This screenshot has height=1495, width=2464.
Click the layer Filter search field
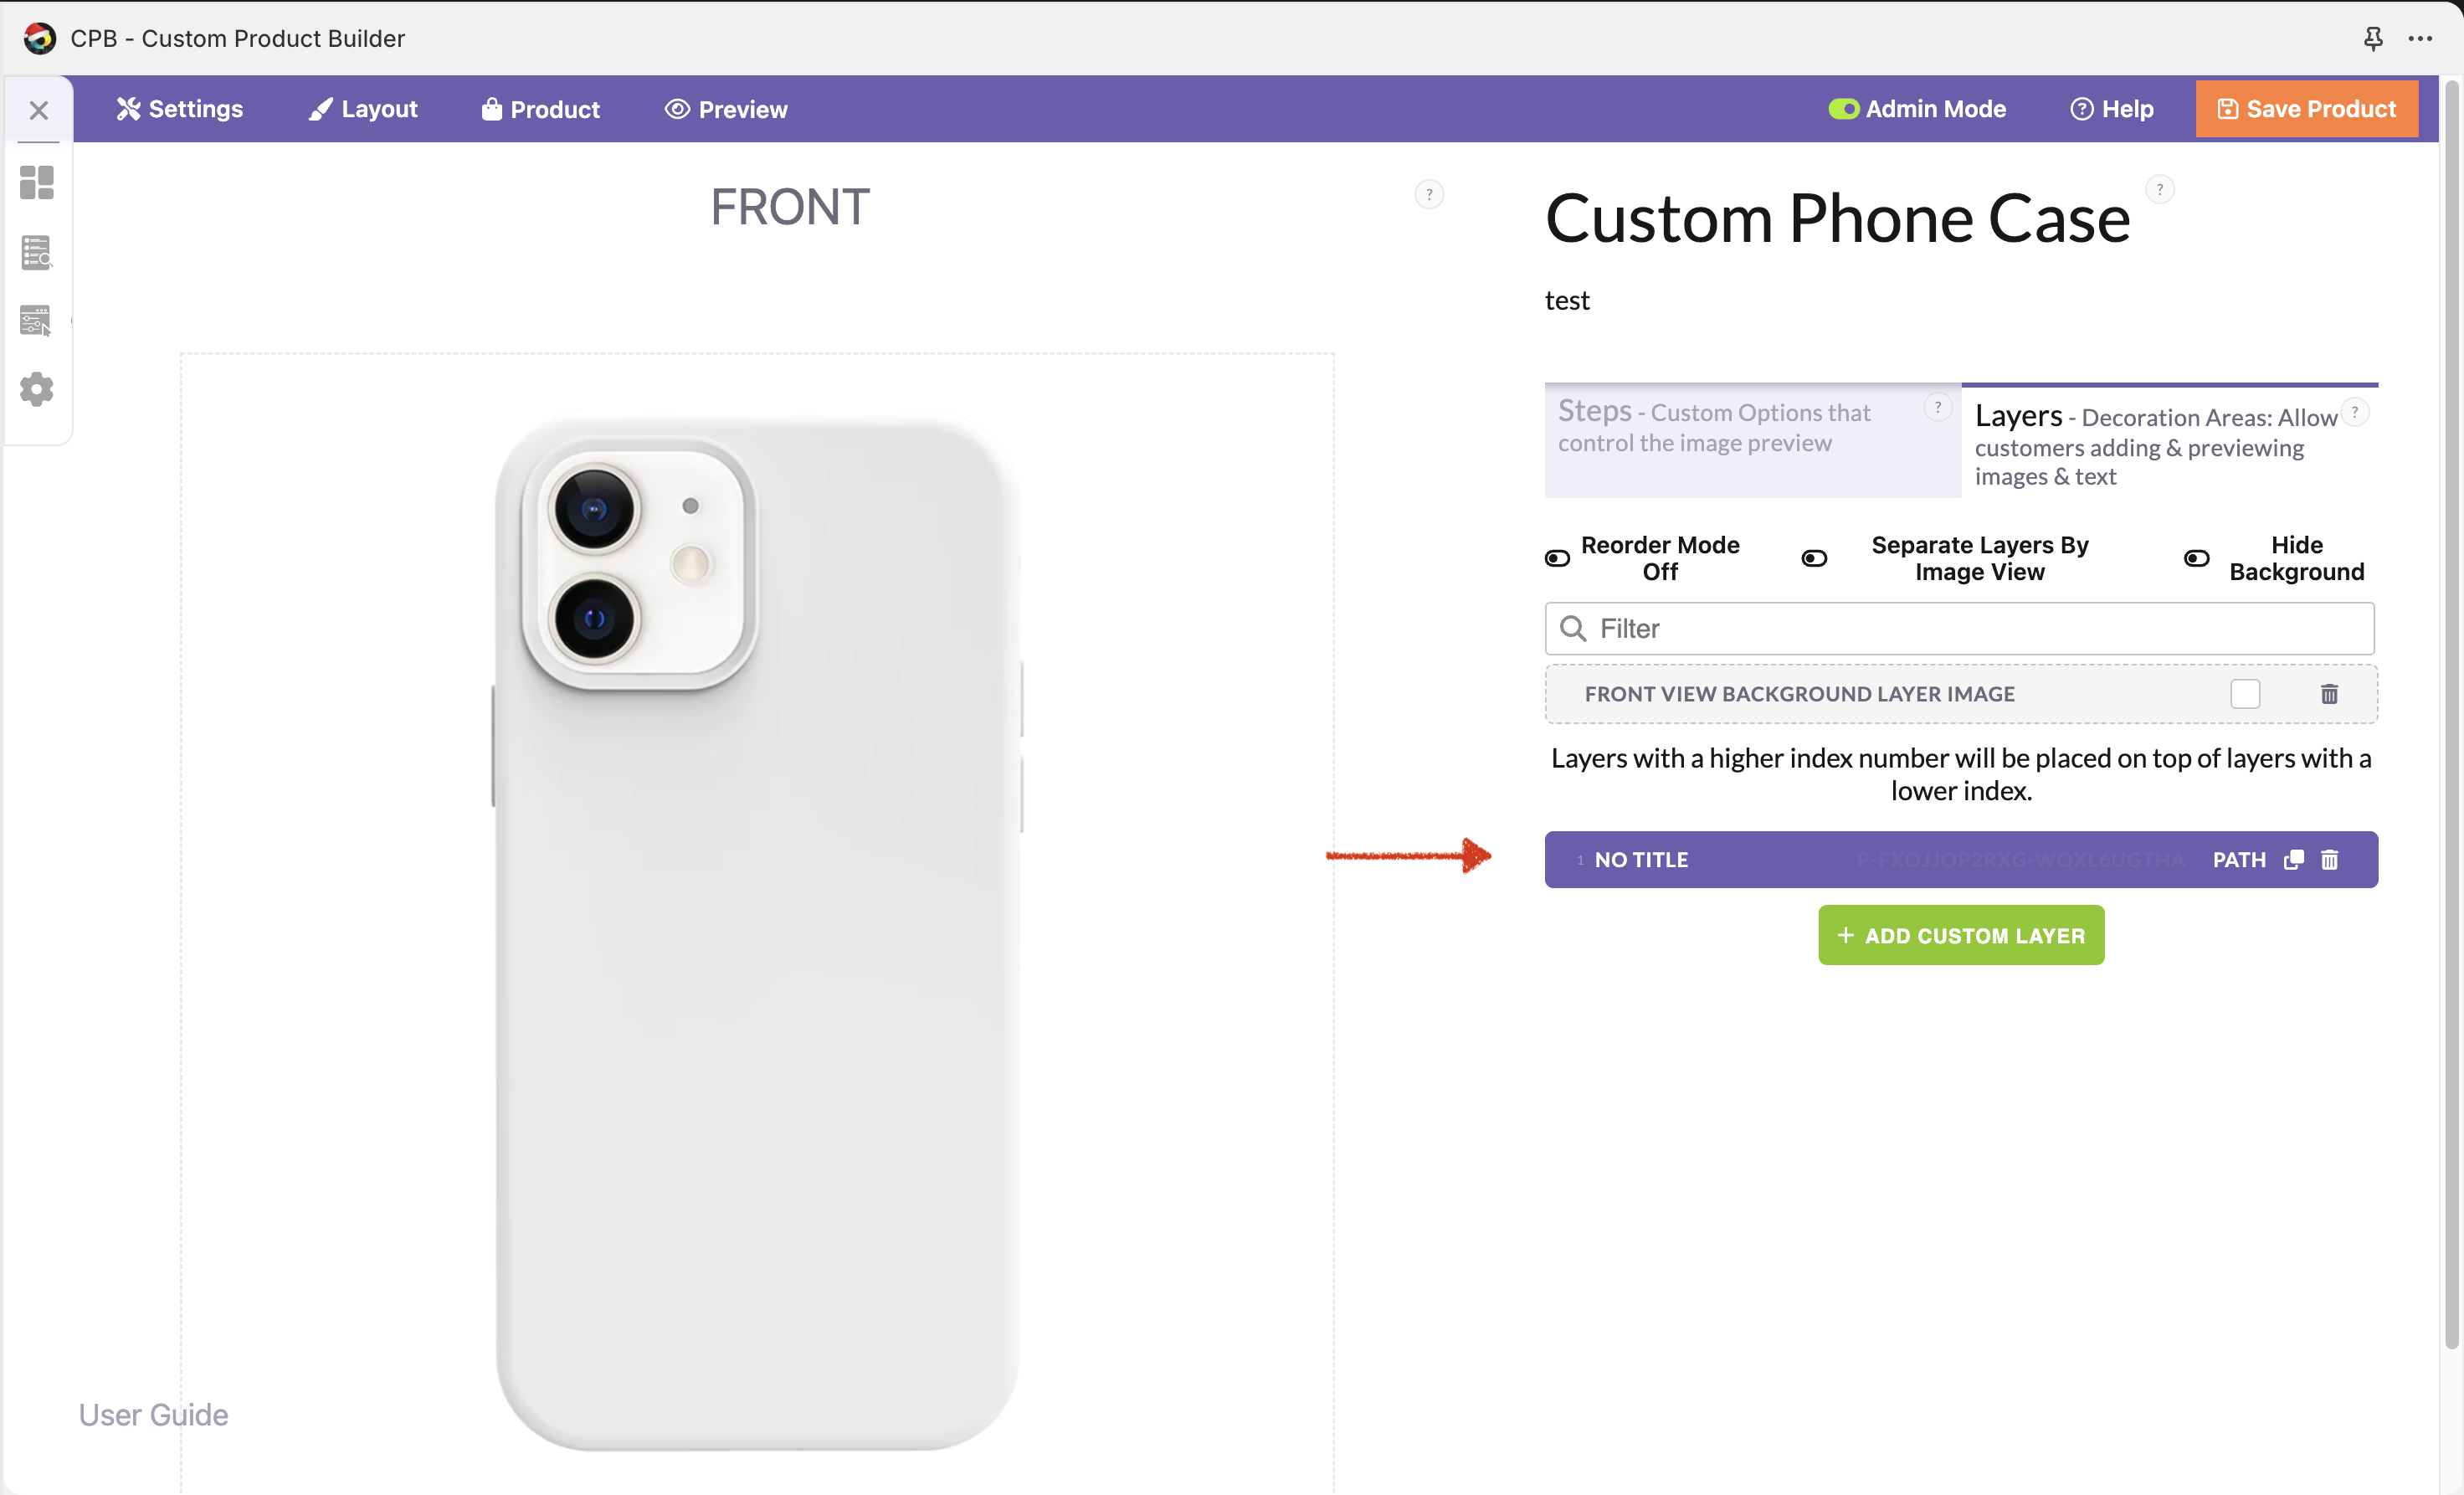(1960, 628)
